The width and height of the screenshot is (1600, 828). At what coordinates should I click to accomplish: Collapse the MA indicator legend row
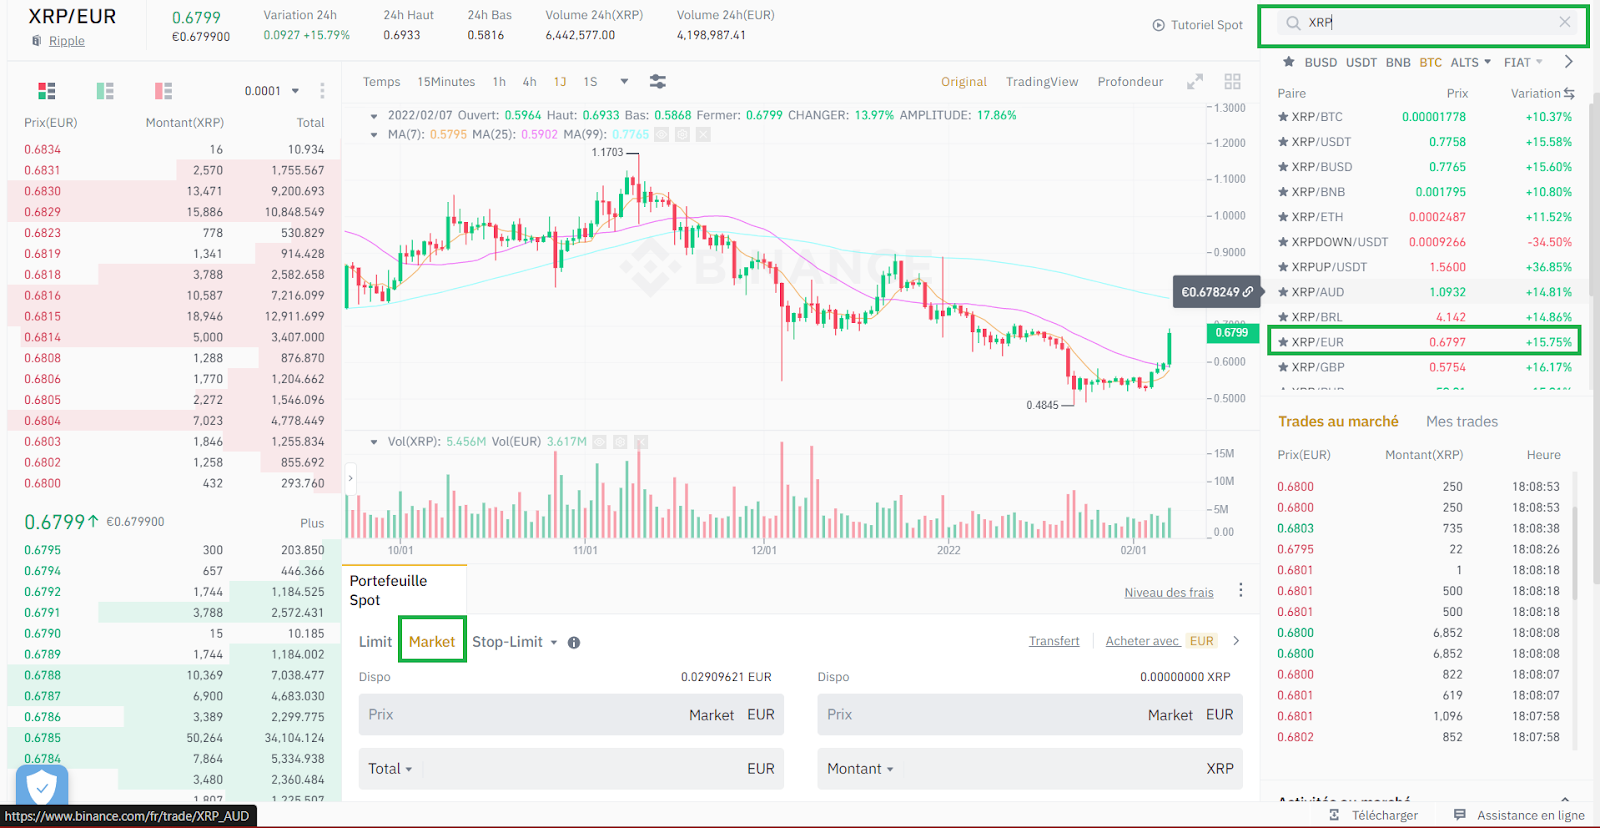374,134
